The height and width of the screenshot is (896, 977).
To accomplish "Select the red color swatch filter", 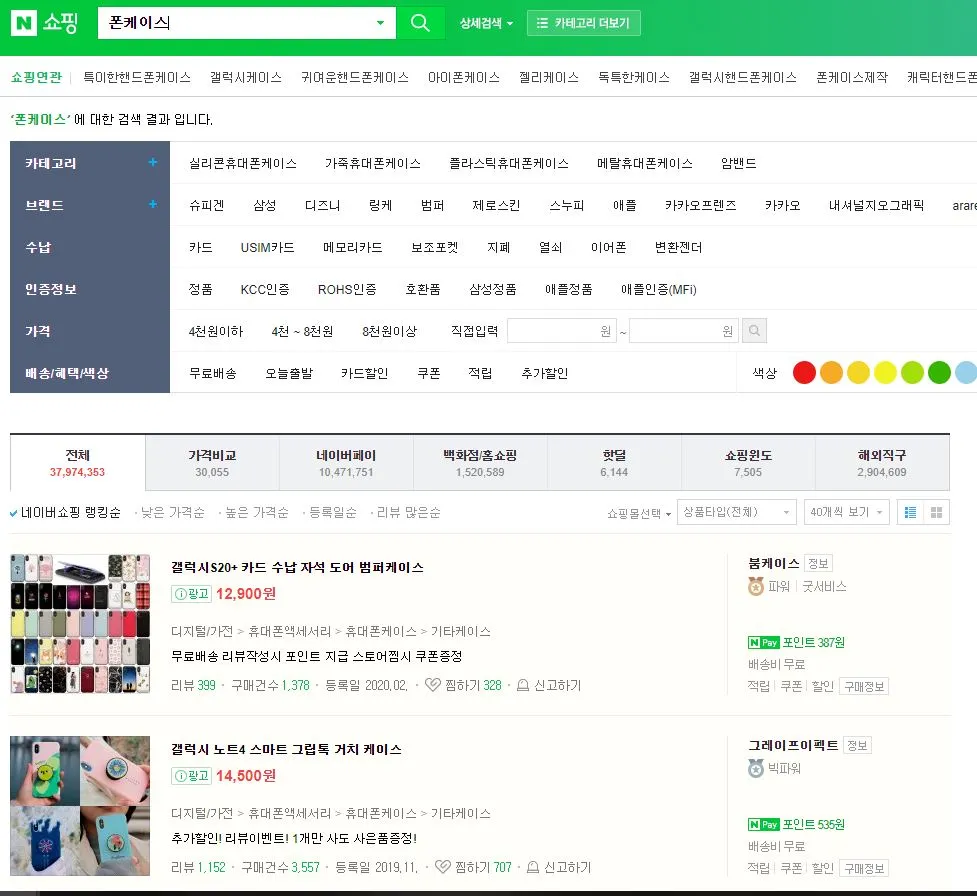I will pyautogui.click(x=806, y=371).
